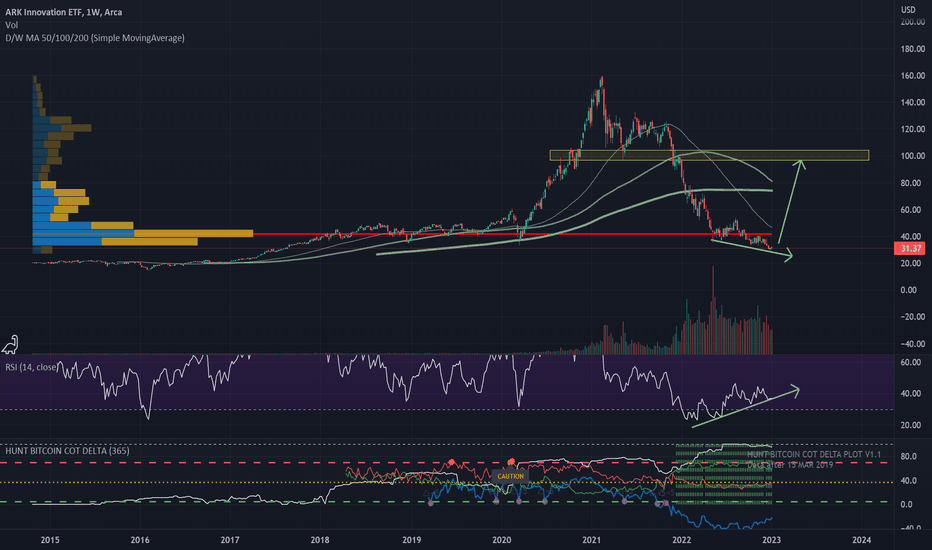Click the 2017 label on the time axis
Screen dimensions: 932x550
[x=230, y=540]
